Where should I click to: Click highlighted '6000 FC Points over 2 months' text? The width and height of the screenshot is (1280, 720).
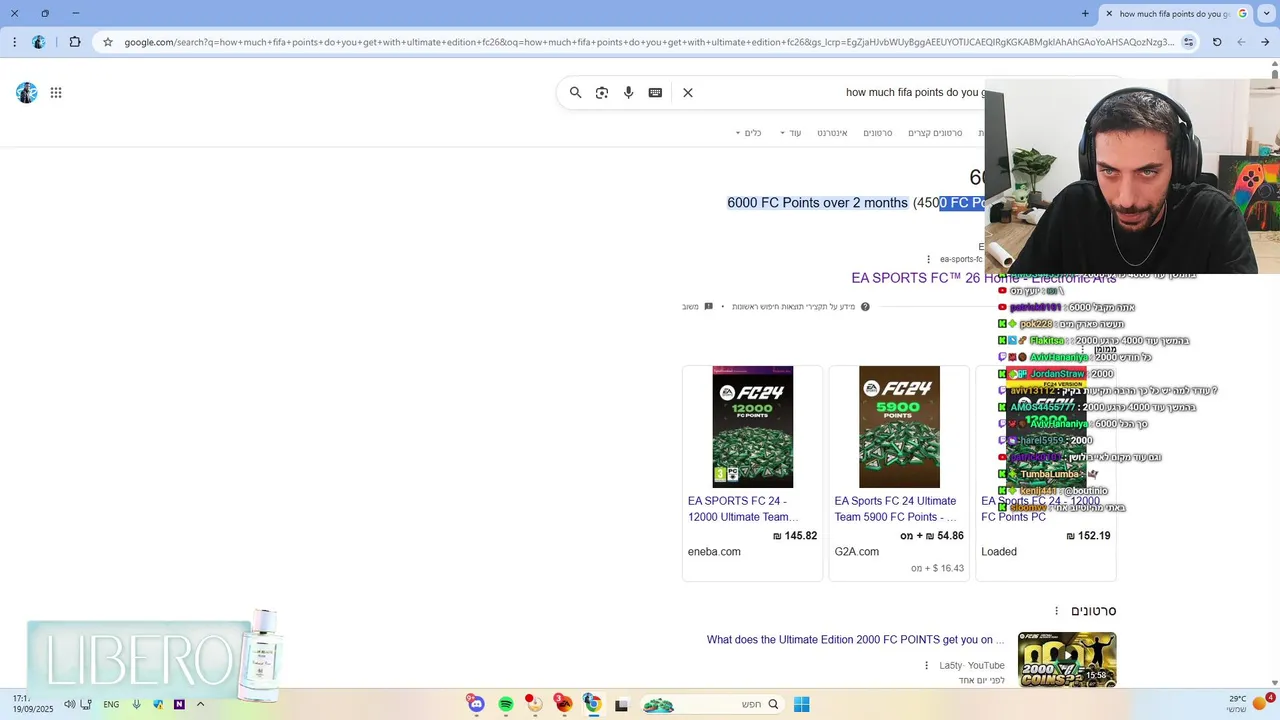pyautogui.click(x=817, y=203)
